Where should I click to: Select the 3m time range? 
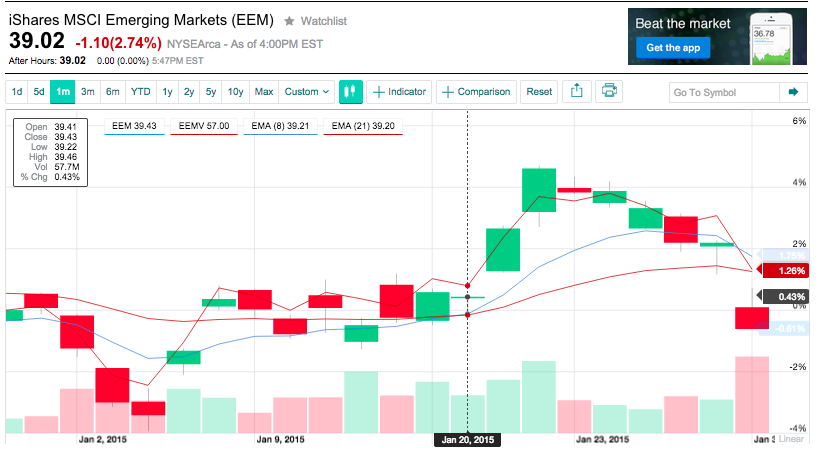pyautogui.click(x=87, y=91)
